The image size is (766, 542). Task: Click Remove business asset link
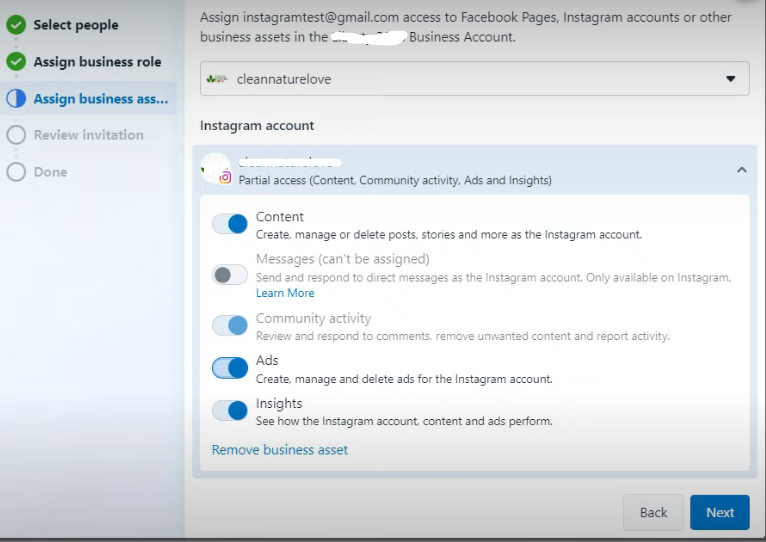(x=279, y=450)
